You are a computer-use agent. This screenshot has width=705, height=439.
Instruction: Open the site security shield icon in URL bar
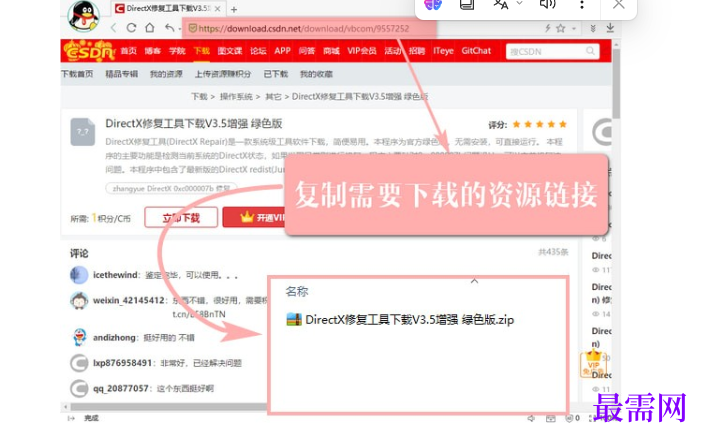192,28
